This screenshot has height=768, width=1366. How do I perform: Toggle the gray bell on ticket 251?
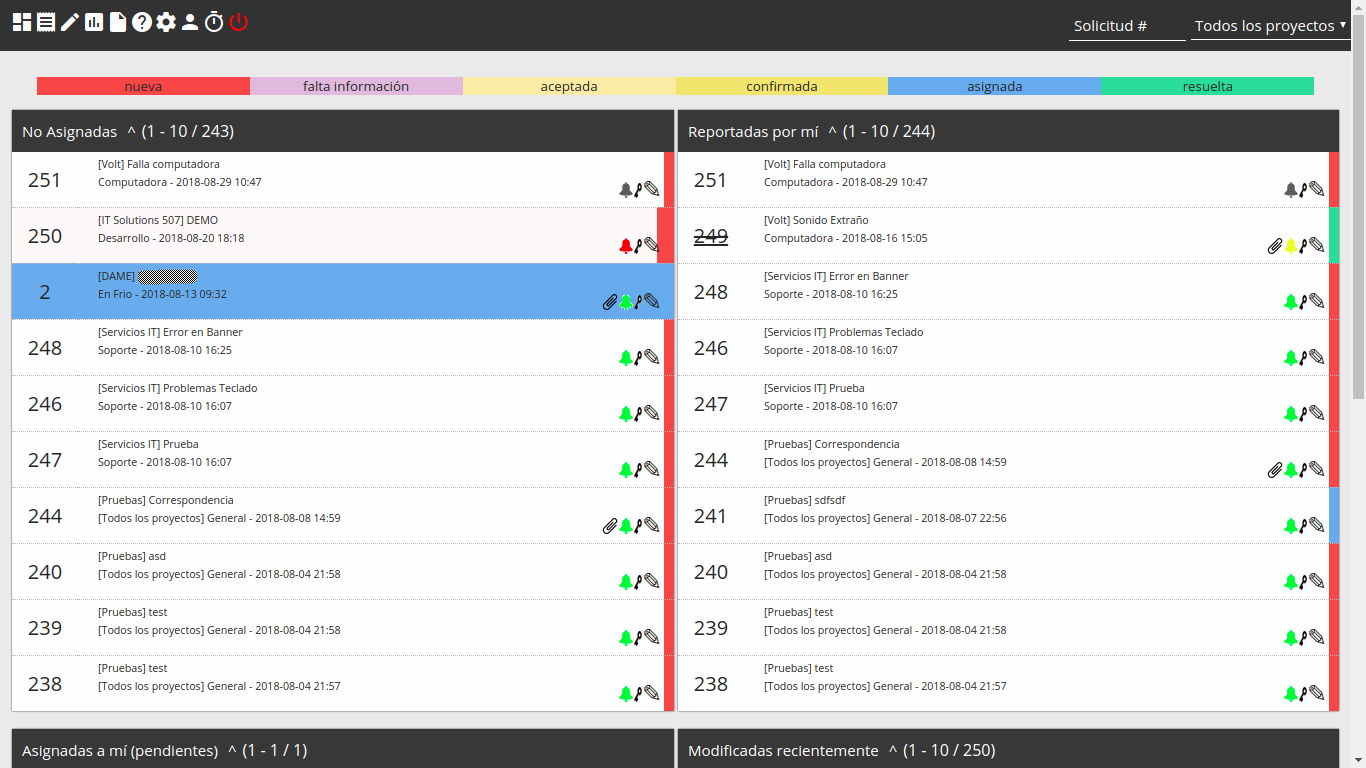tap(626, 188)
